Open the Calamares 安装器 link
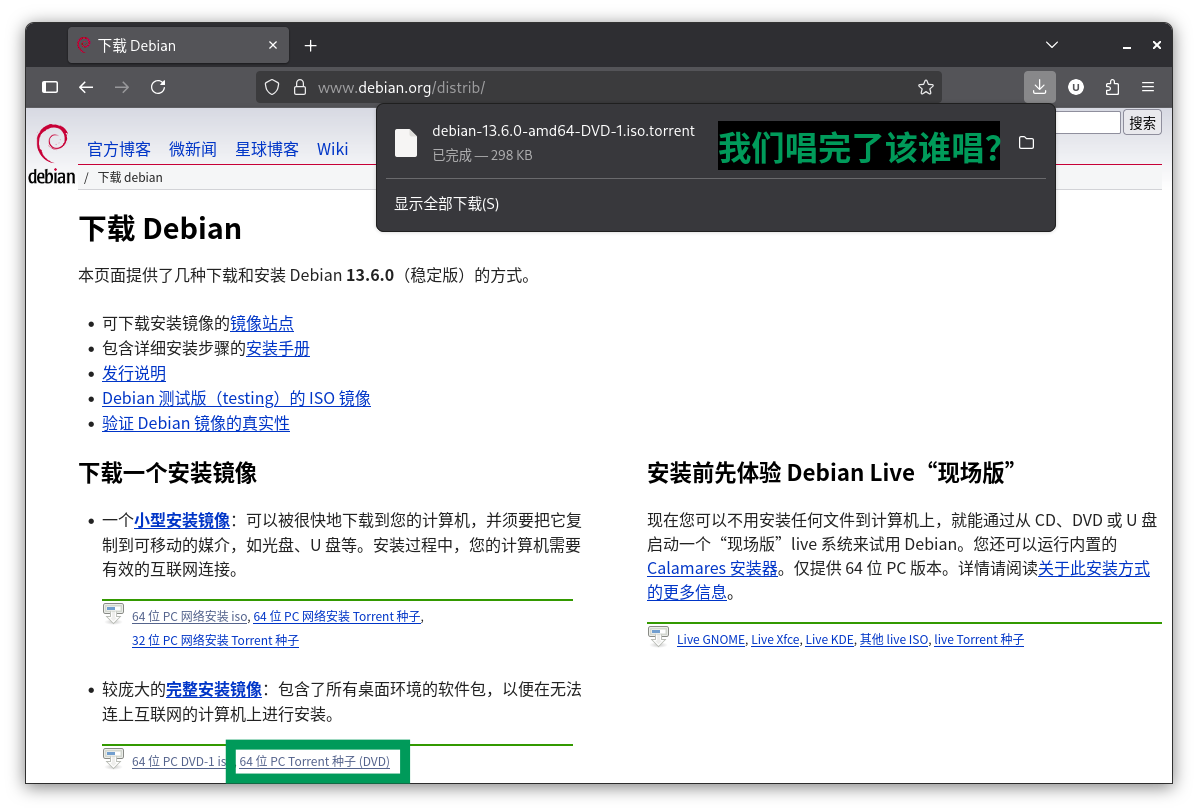This screenshot has height=812, width=1198. [x=712, y=568]
